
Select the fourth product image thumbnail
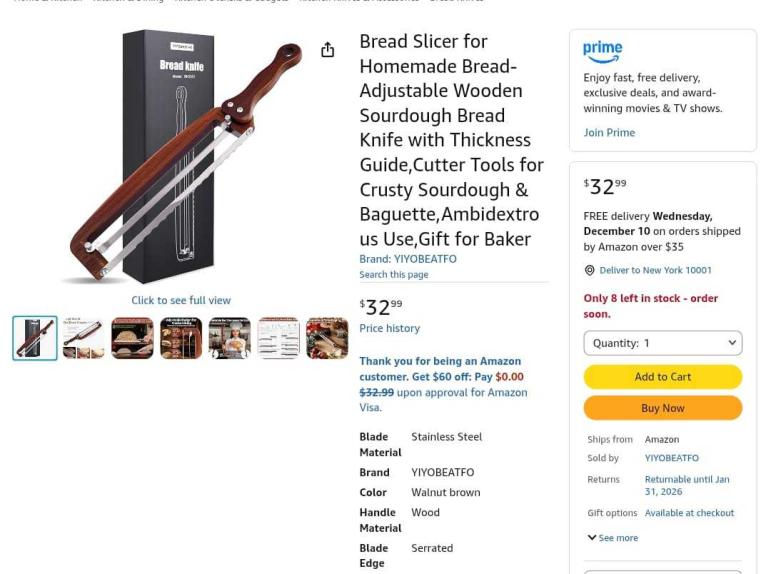click(181, 338)
